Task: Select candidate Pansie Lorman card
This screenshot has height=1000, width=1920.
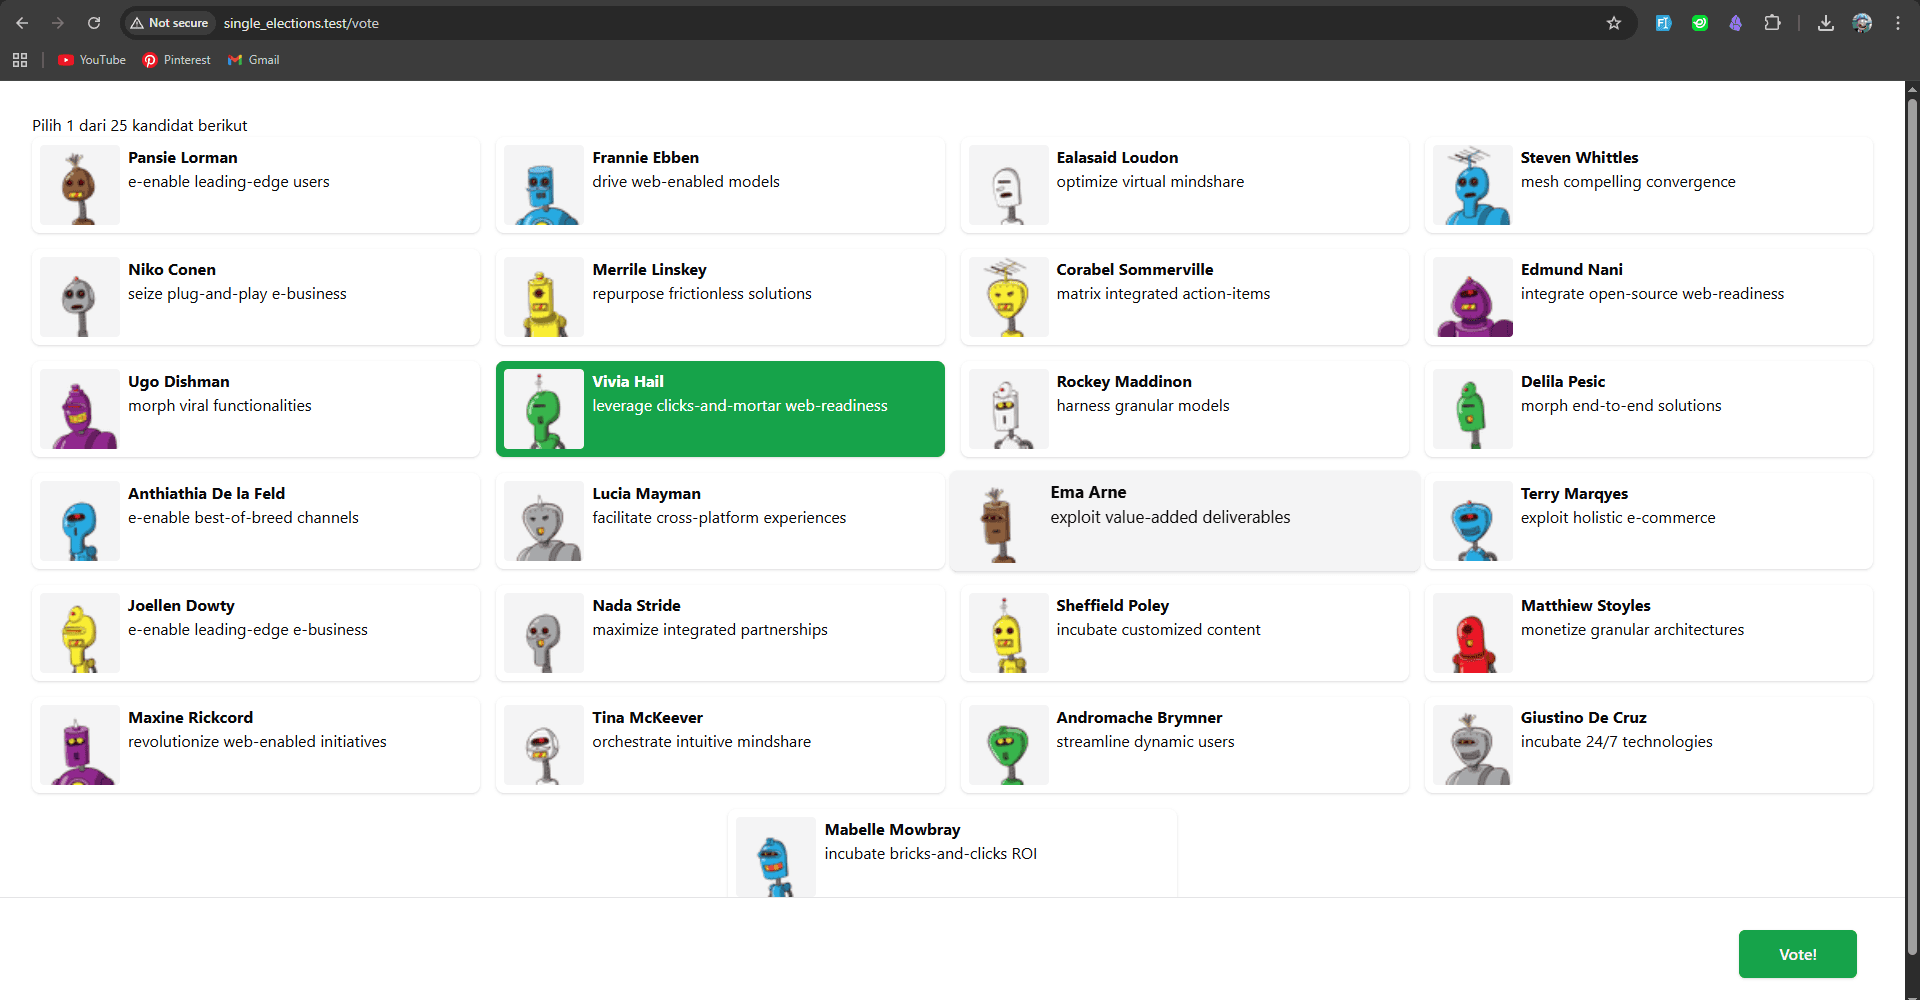Action: pyautogui.click(x=256, y=185)
